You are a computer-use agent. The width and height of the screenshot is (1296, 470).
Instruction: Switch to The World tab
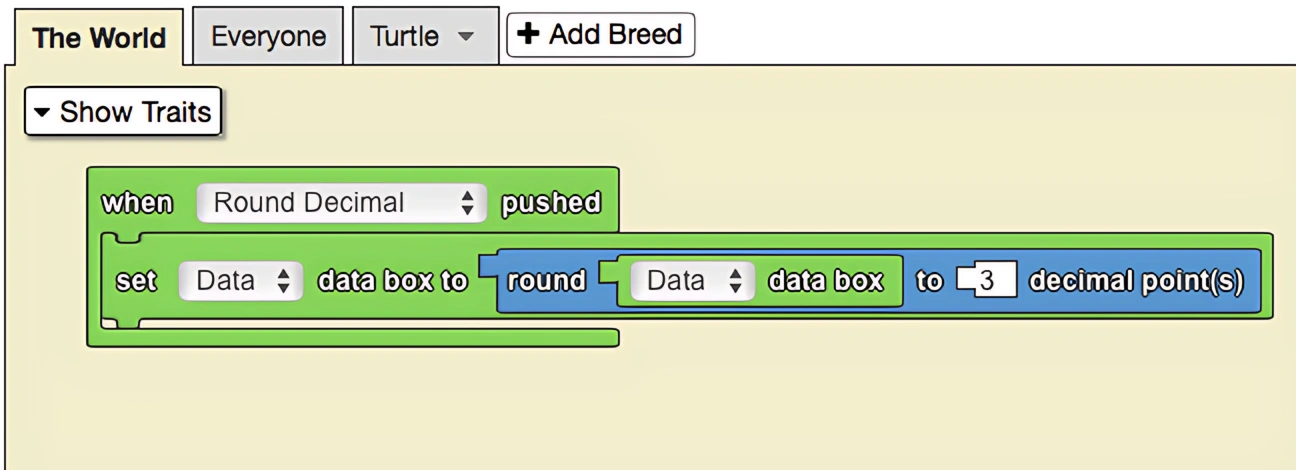pos(98,38)
